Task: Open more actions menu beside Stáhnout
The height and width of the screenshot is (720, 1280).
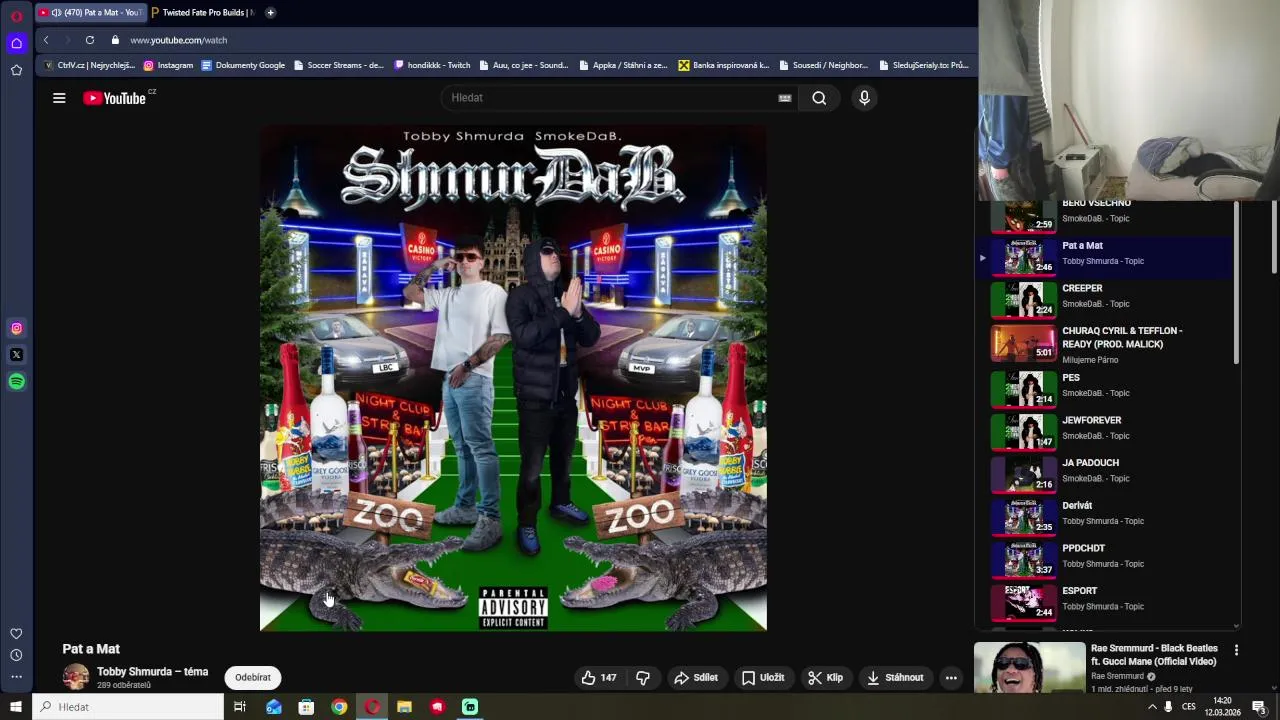Action: click(x=951, y=678)
